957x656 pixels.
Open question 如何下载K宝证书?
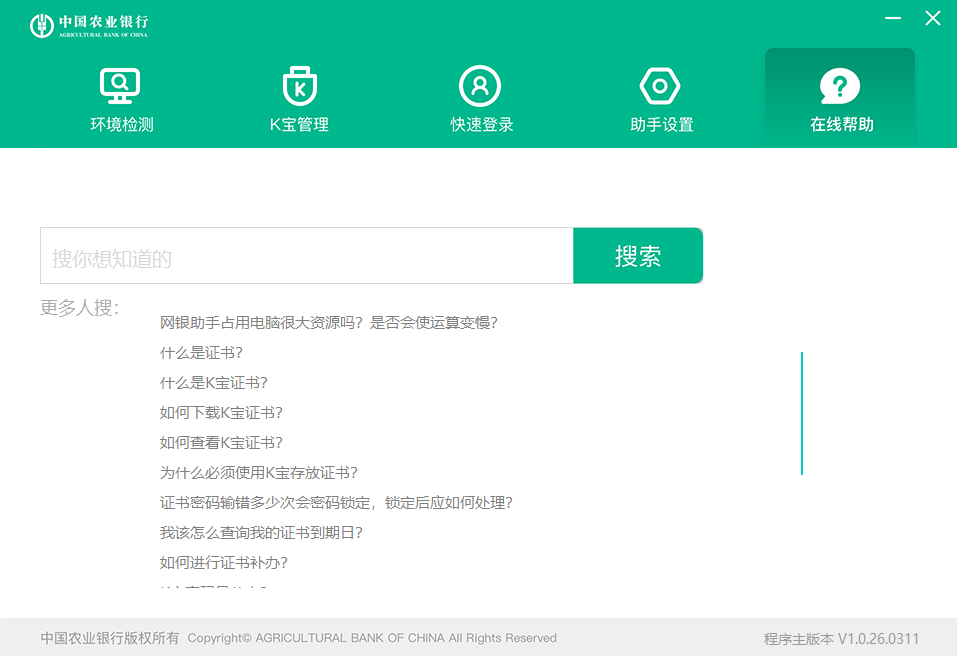click(221, 413)
